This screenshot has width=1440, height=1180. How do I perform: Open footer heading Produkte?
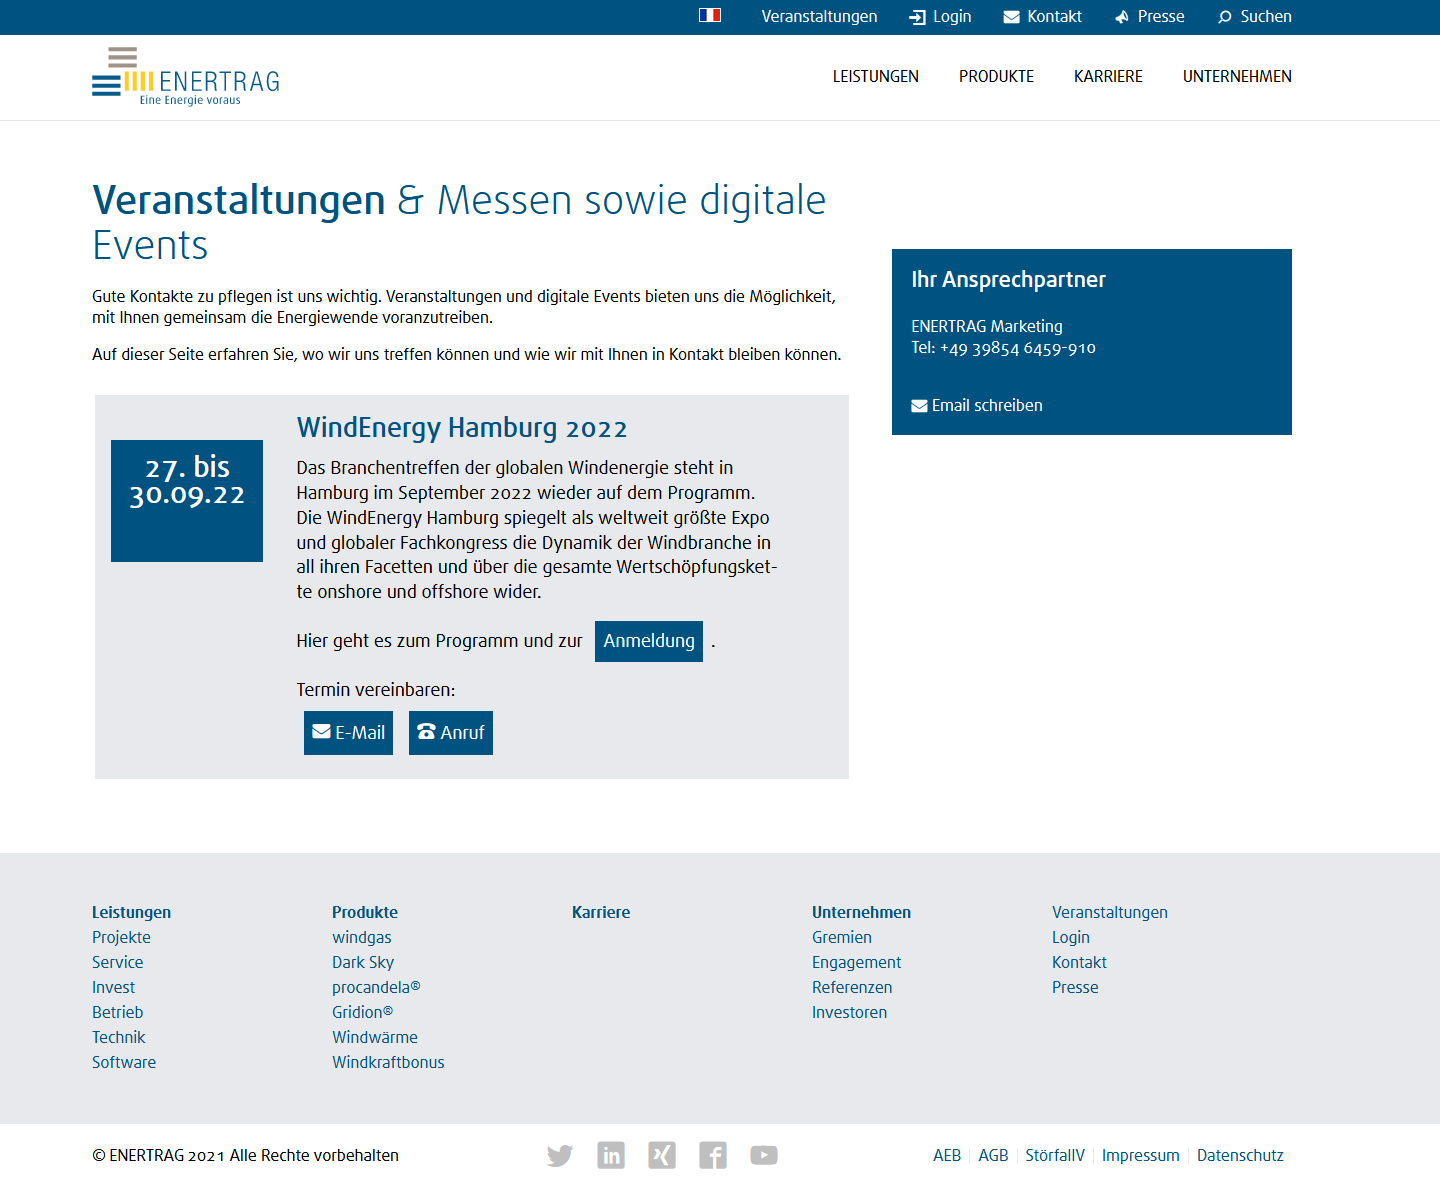pyautogui.click(x=365, y=912)
